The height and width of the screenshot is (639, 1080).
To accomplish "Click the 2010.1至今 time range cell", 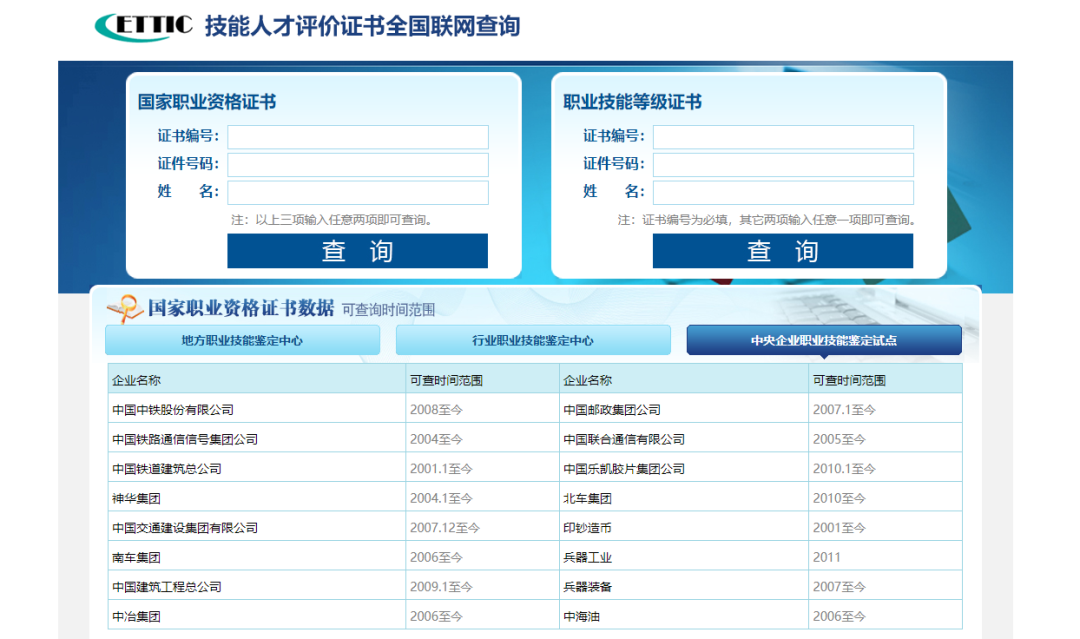I will pos(885,469).
